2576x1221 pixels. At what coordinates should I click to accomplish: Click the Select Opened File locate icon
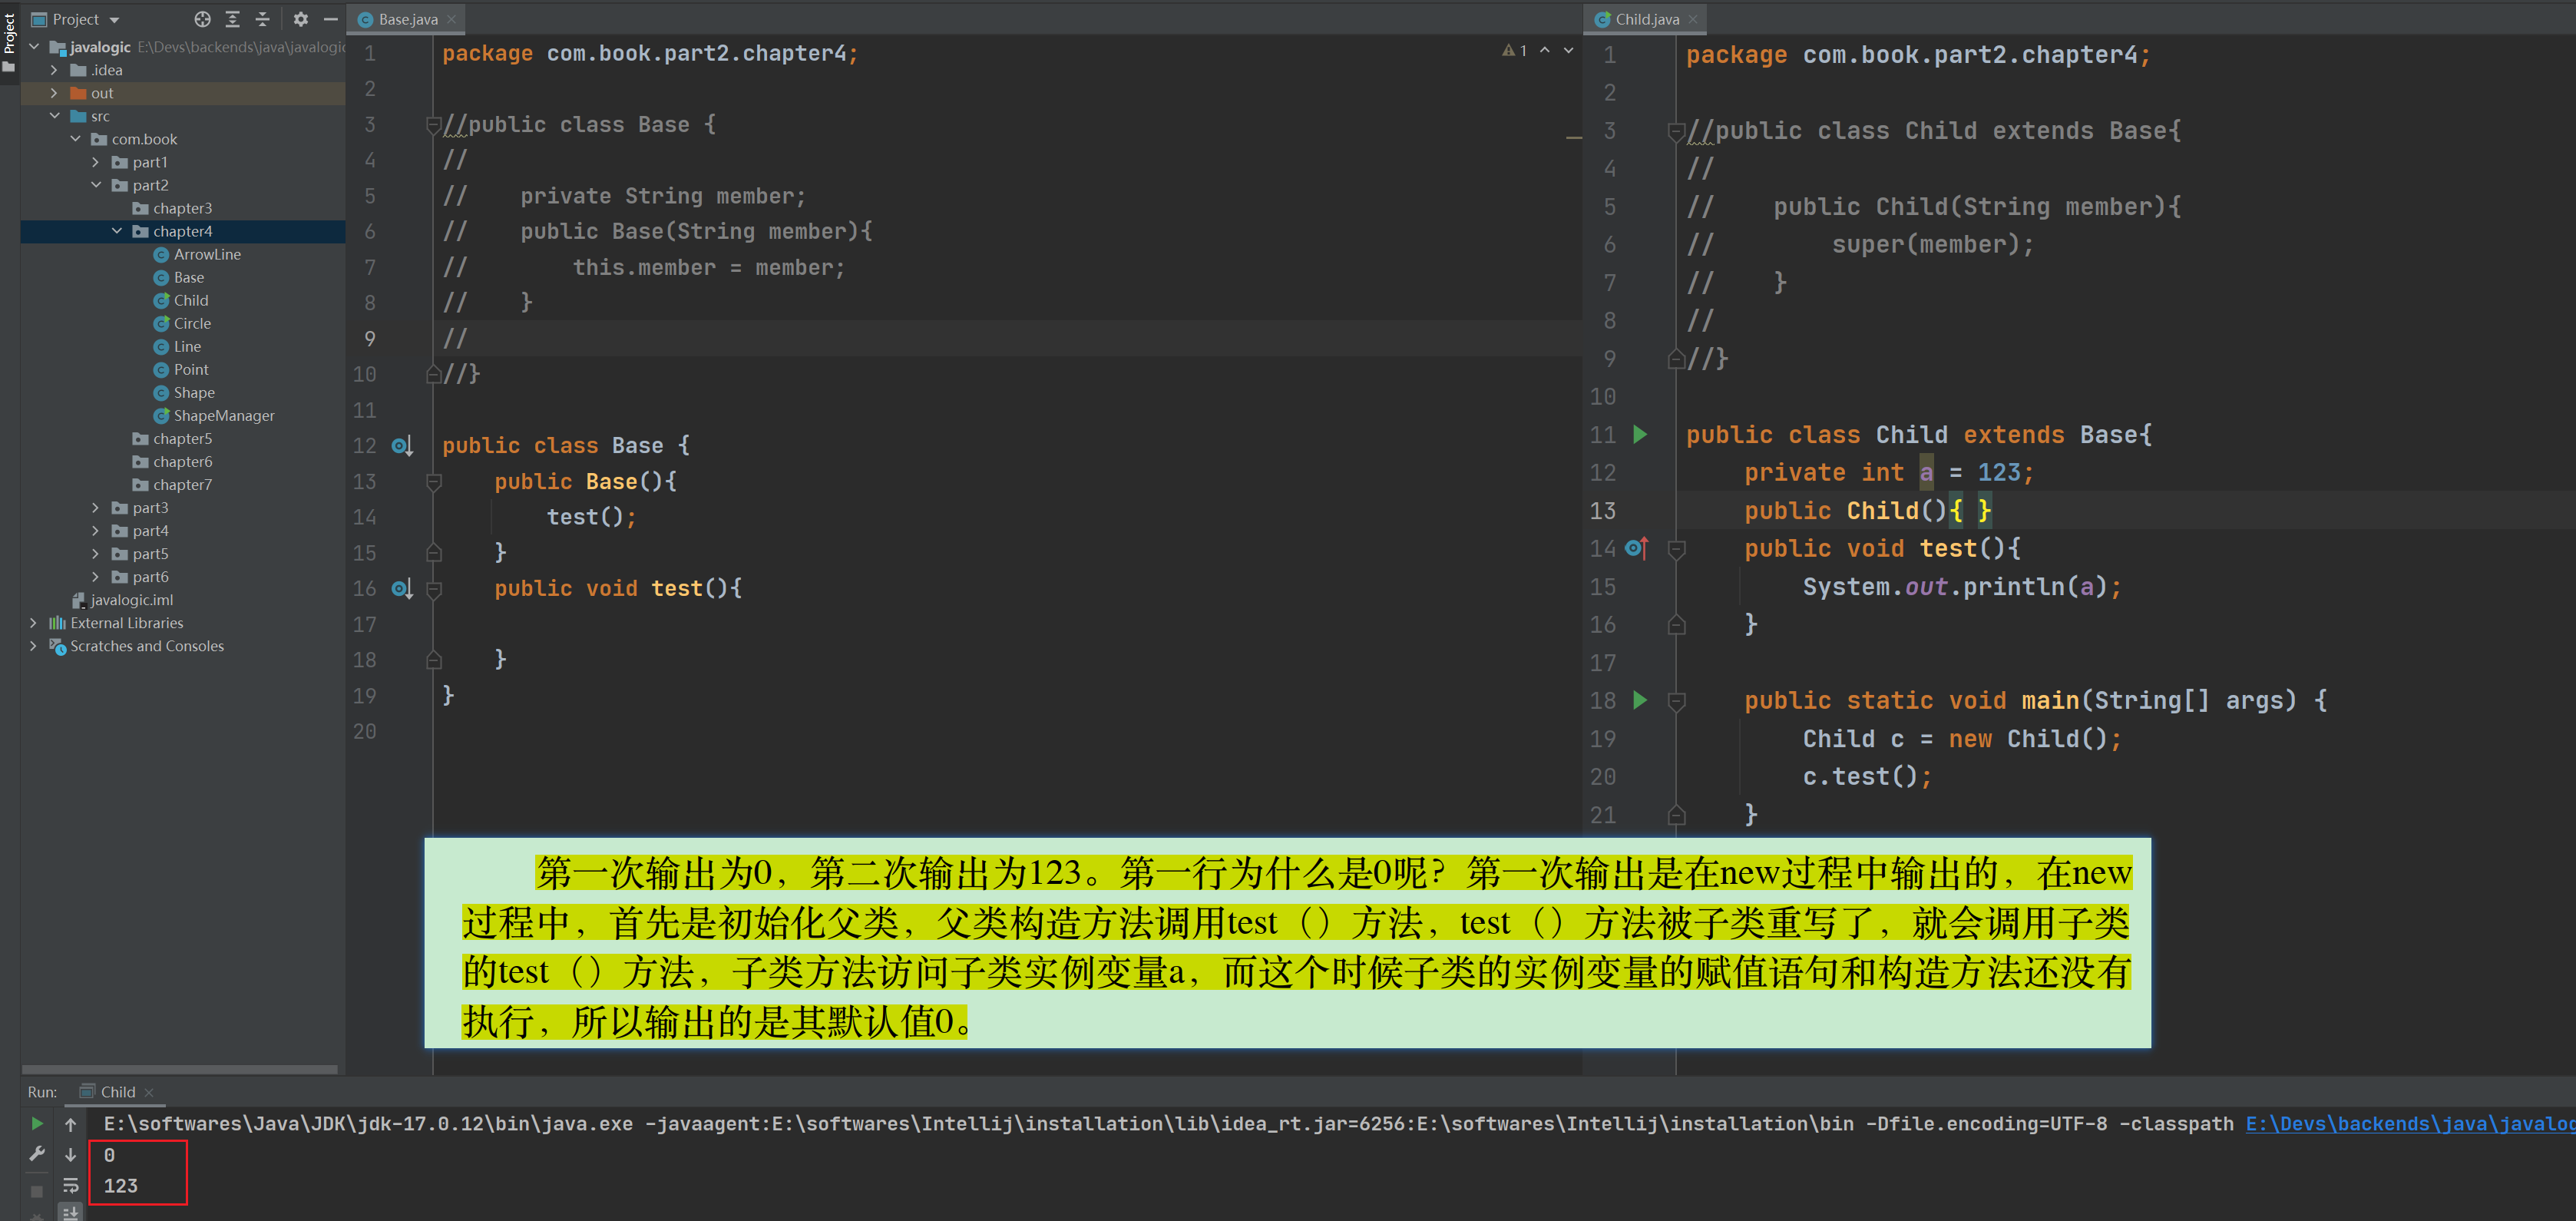tap(202, 19)
